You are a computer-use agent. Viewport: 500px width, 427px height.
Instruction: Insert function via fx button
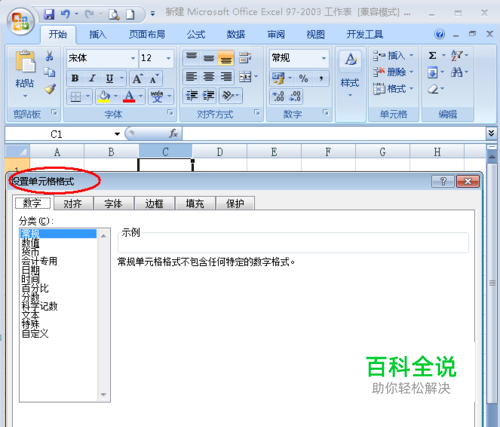point(173,134)
